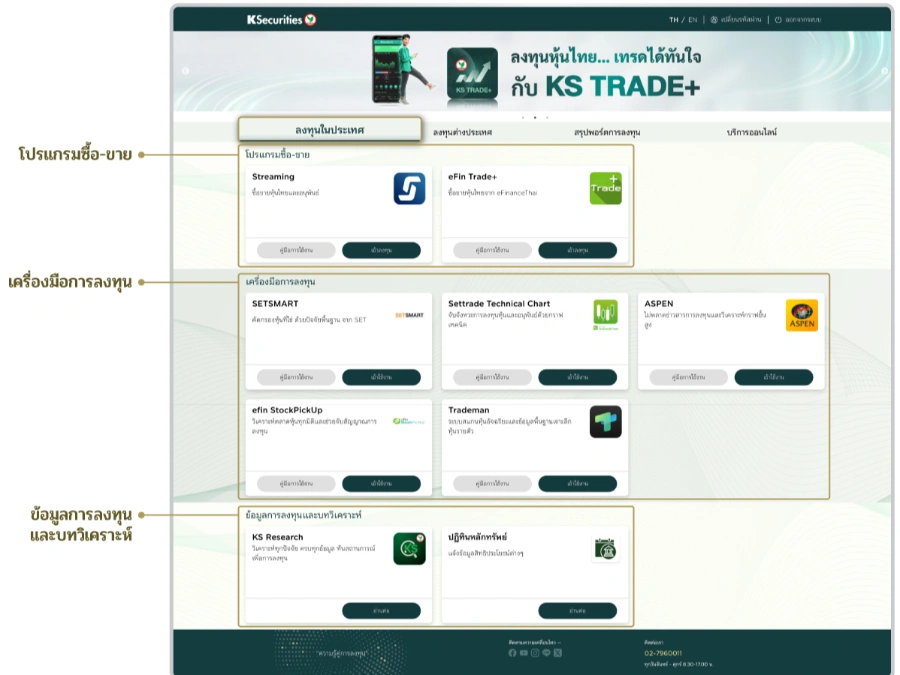Open the Facebook icon in the footer
900x675 pixels.
point(512,653)
